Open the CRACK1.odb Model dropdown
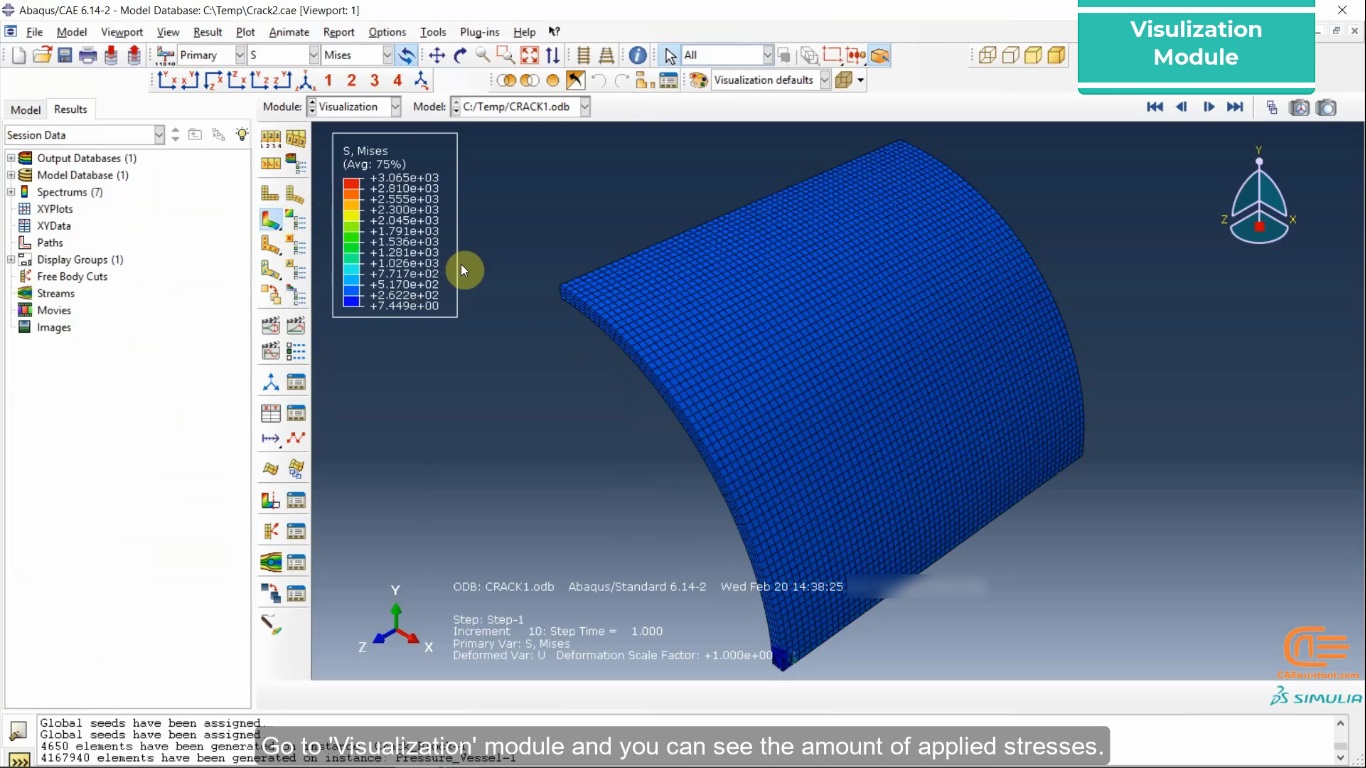Image resolution: width=1366 pixels, height=768 pixels. tap(520, 107)
